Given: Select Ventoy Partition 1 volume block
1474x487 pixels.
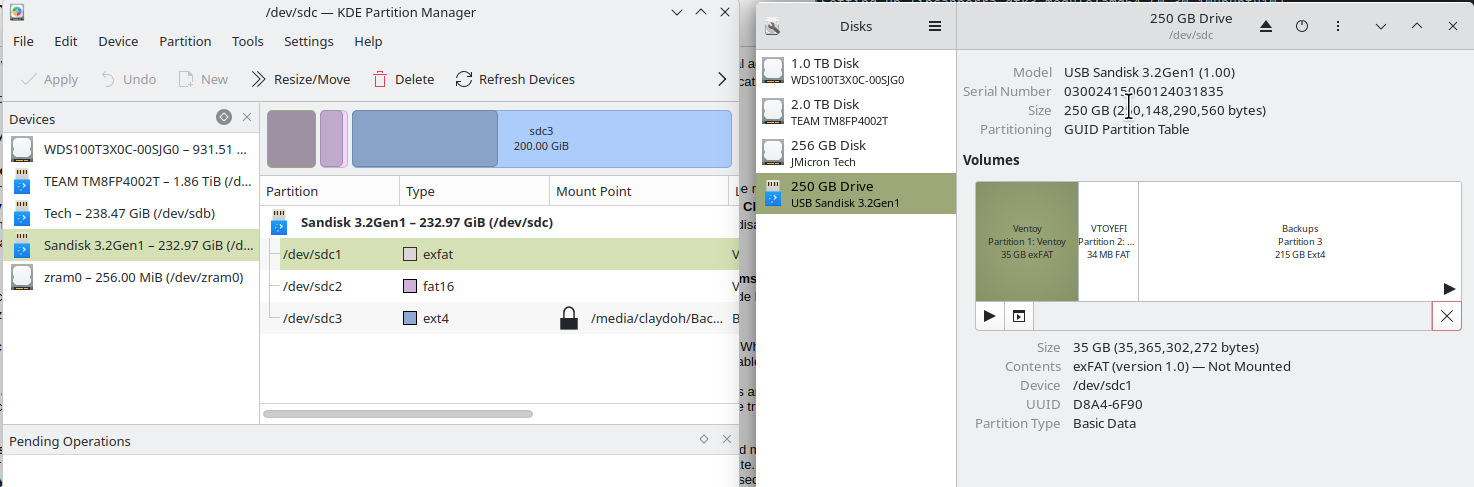Looking at the screenshot, I should click(x=1027, y=241).
